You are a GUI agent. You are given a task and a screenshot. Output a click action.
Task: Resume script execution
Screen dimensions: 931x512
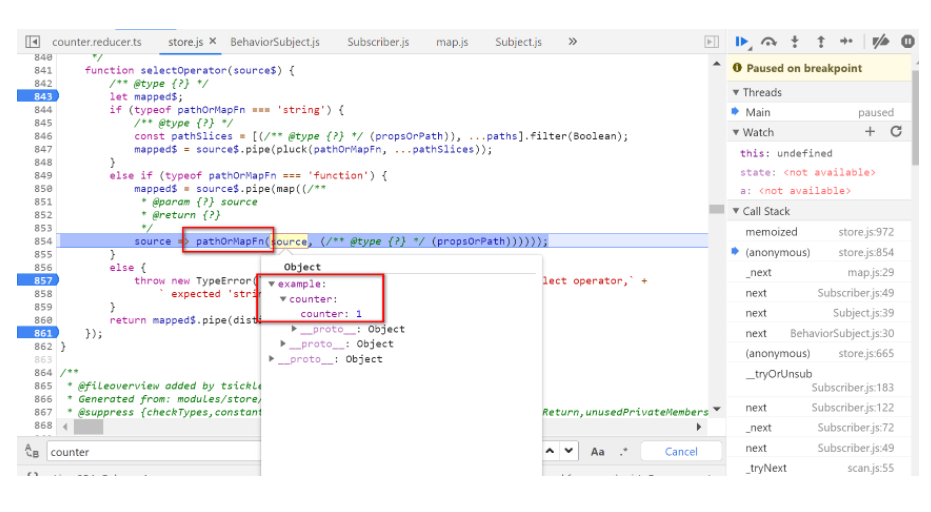pos(743,41)
